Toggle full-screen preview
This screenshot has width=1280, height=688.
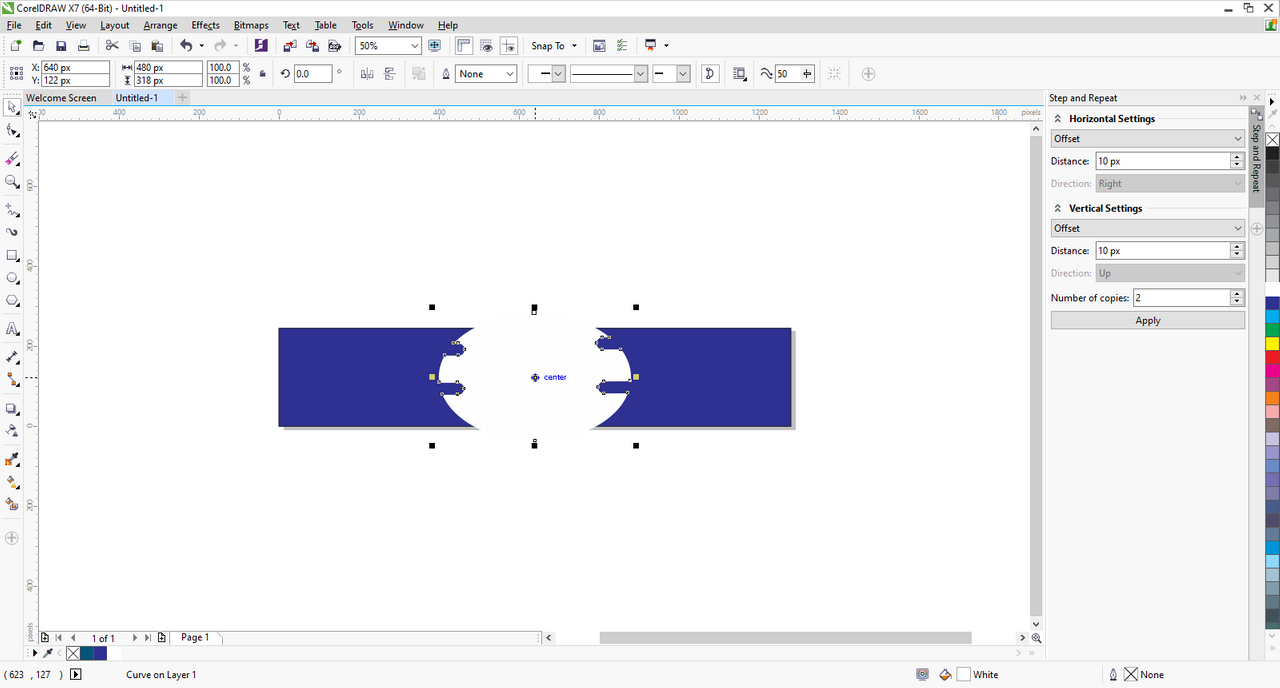pos(434,46)
